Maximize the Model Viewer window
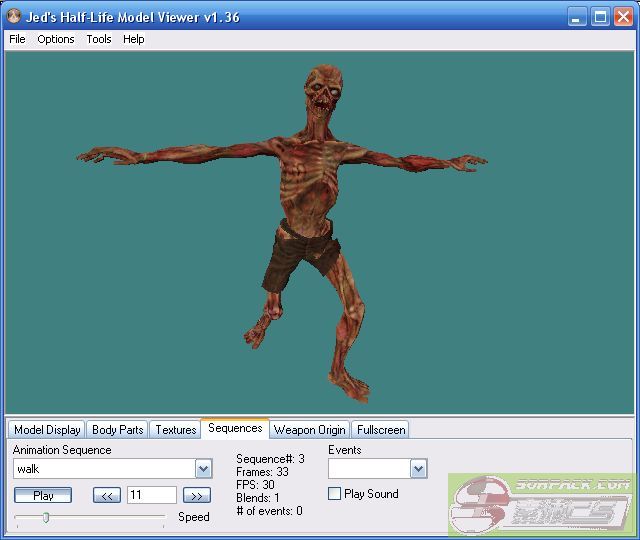Viewport: 640px width, 540px height. point(600,17)
